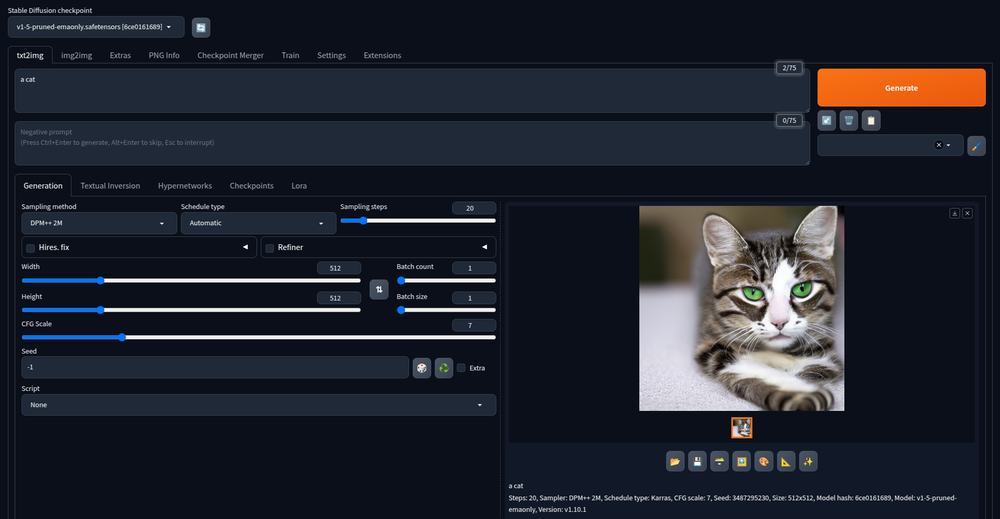The width and height of the screenshot is (1000, 519).
Task: Click the dice random seed icon
Action: coord(422,368)
